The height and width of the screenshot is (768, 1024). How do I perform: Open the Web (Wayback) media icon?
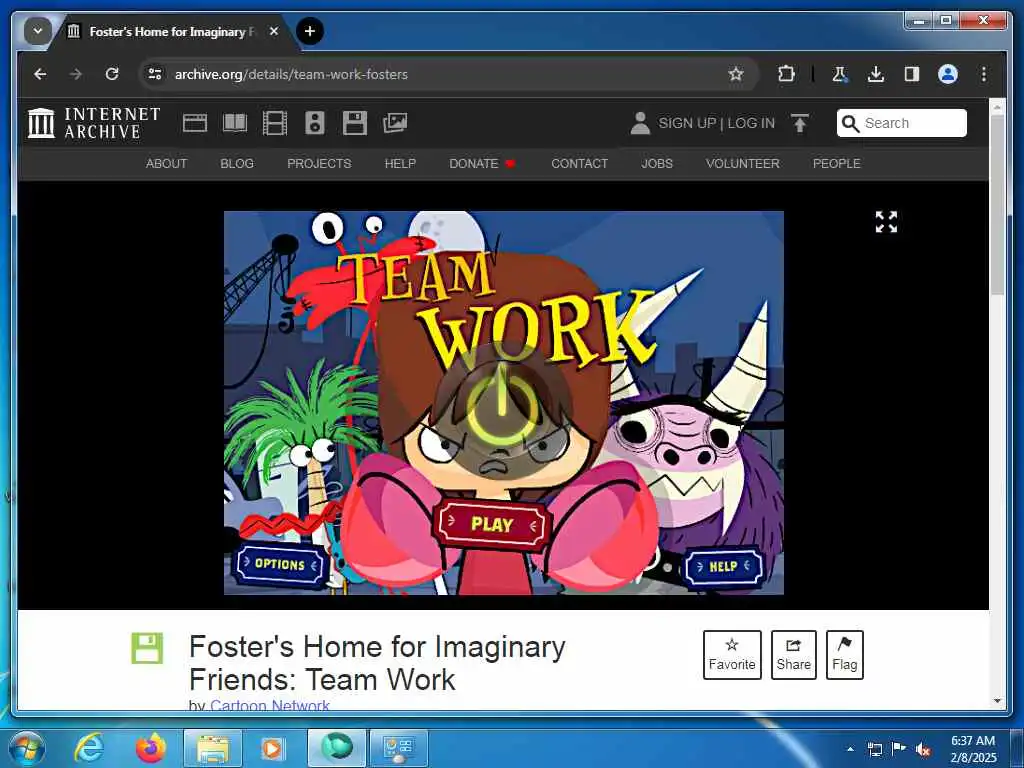tap(195, 123)
